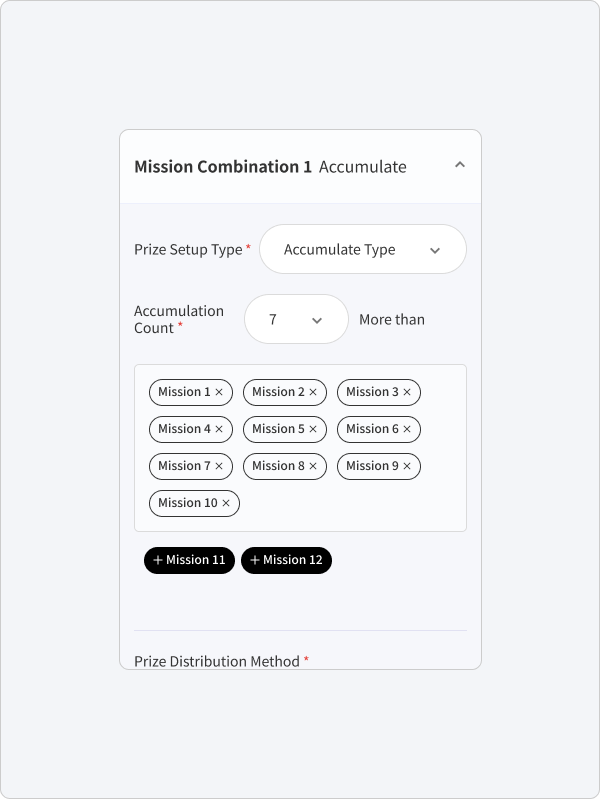The image size is (600, 799).
Task: Add Mission 11 to the combination
Action: tap(189, 560)
